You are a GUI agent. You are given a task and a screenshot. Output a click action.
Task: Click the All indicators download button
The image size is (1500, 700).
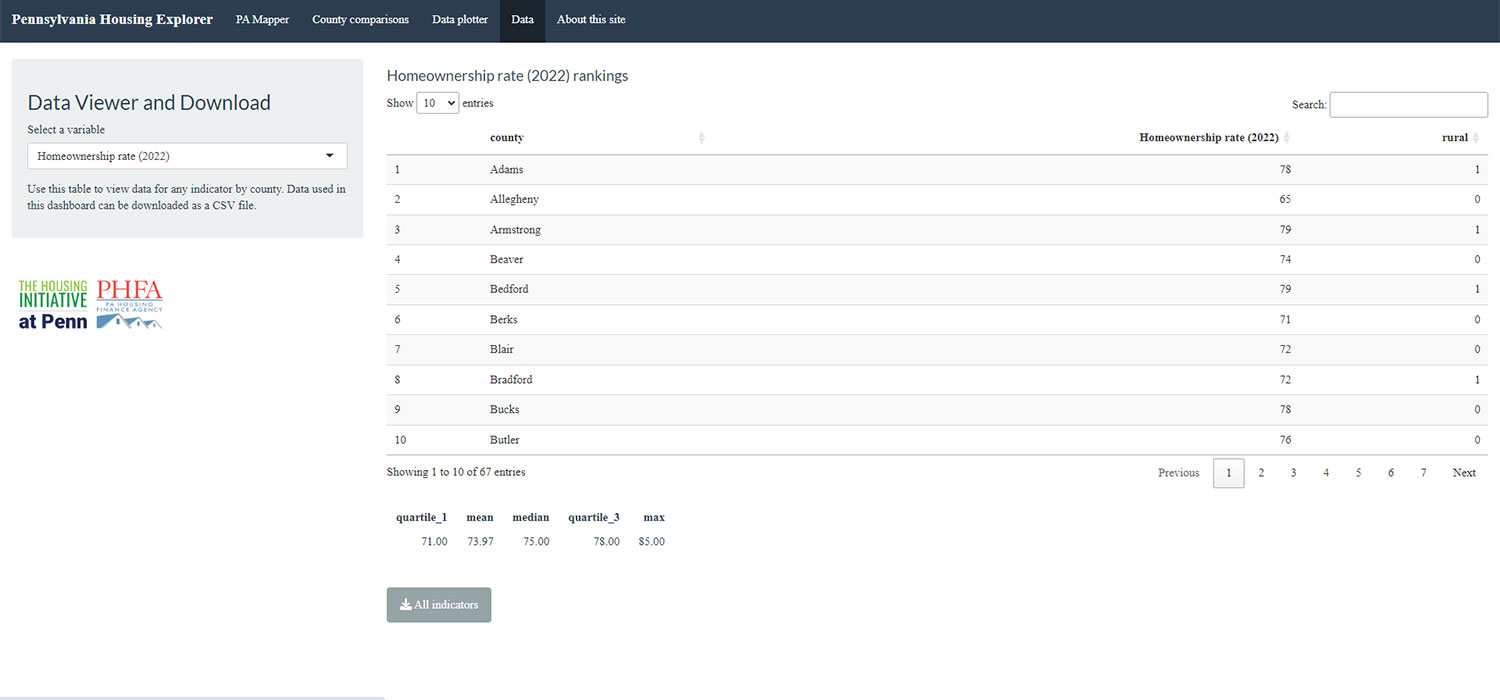coord(438,604)
